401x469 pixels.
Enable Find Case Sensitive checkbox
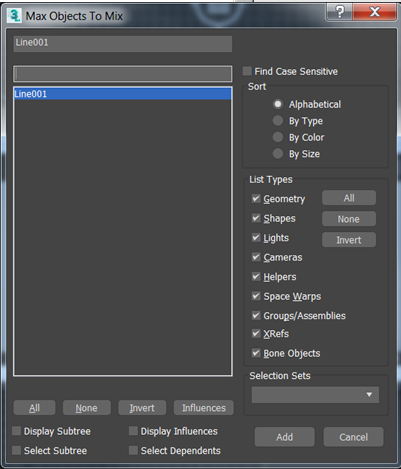click(247, 71)
